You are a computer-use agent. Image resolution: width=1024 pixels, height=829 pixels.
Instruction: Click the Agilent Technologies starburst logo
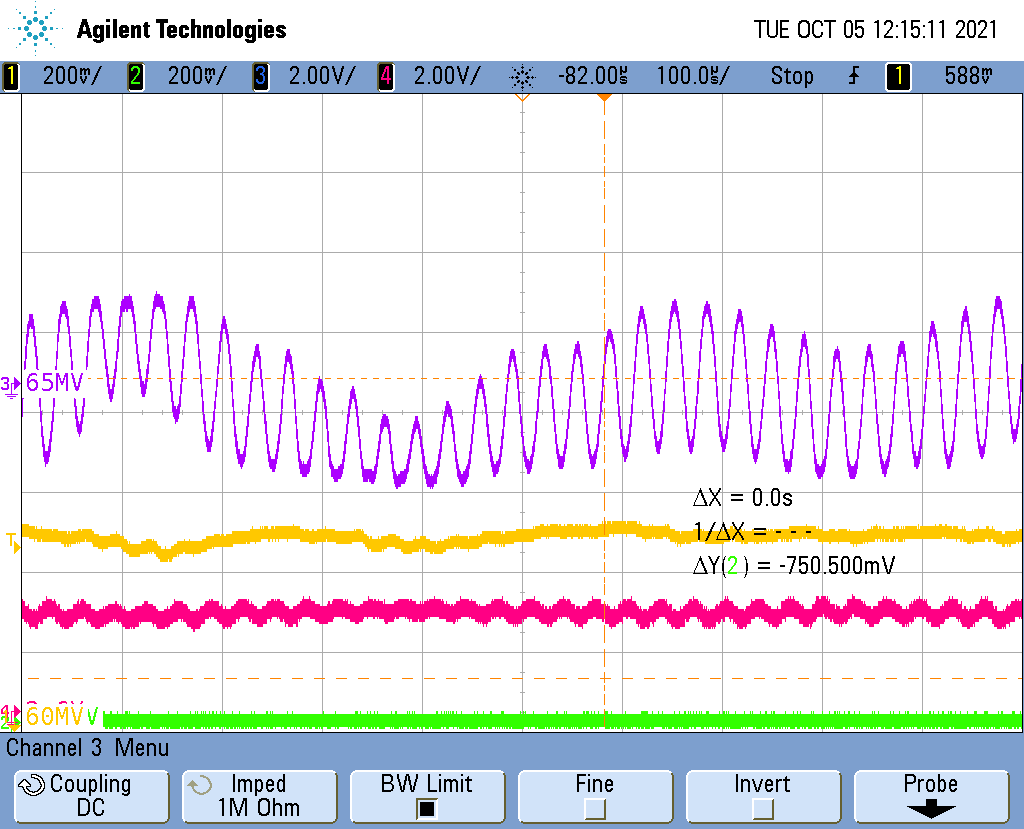35,28
